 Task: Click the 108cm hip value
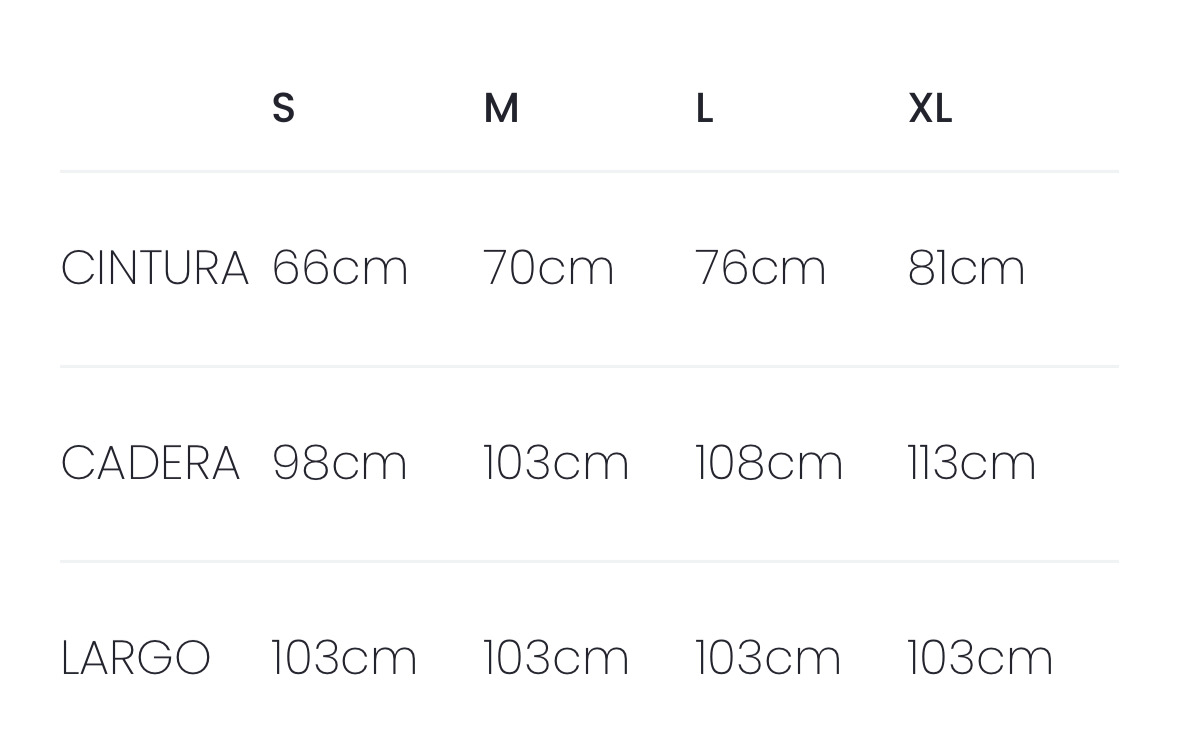(769, 463)
